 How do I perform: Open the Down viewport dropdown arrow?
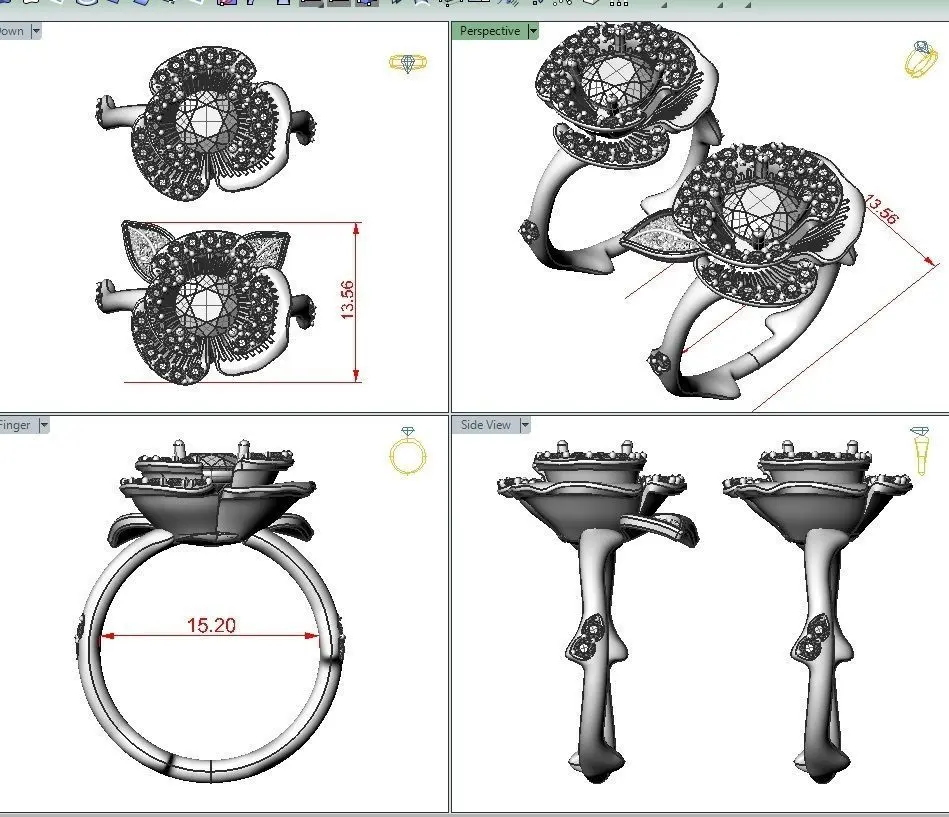(36, 31)
